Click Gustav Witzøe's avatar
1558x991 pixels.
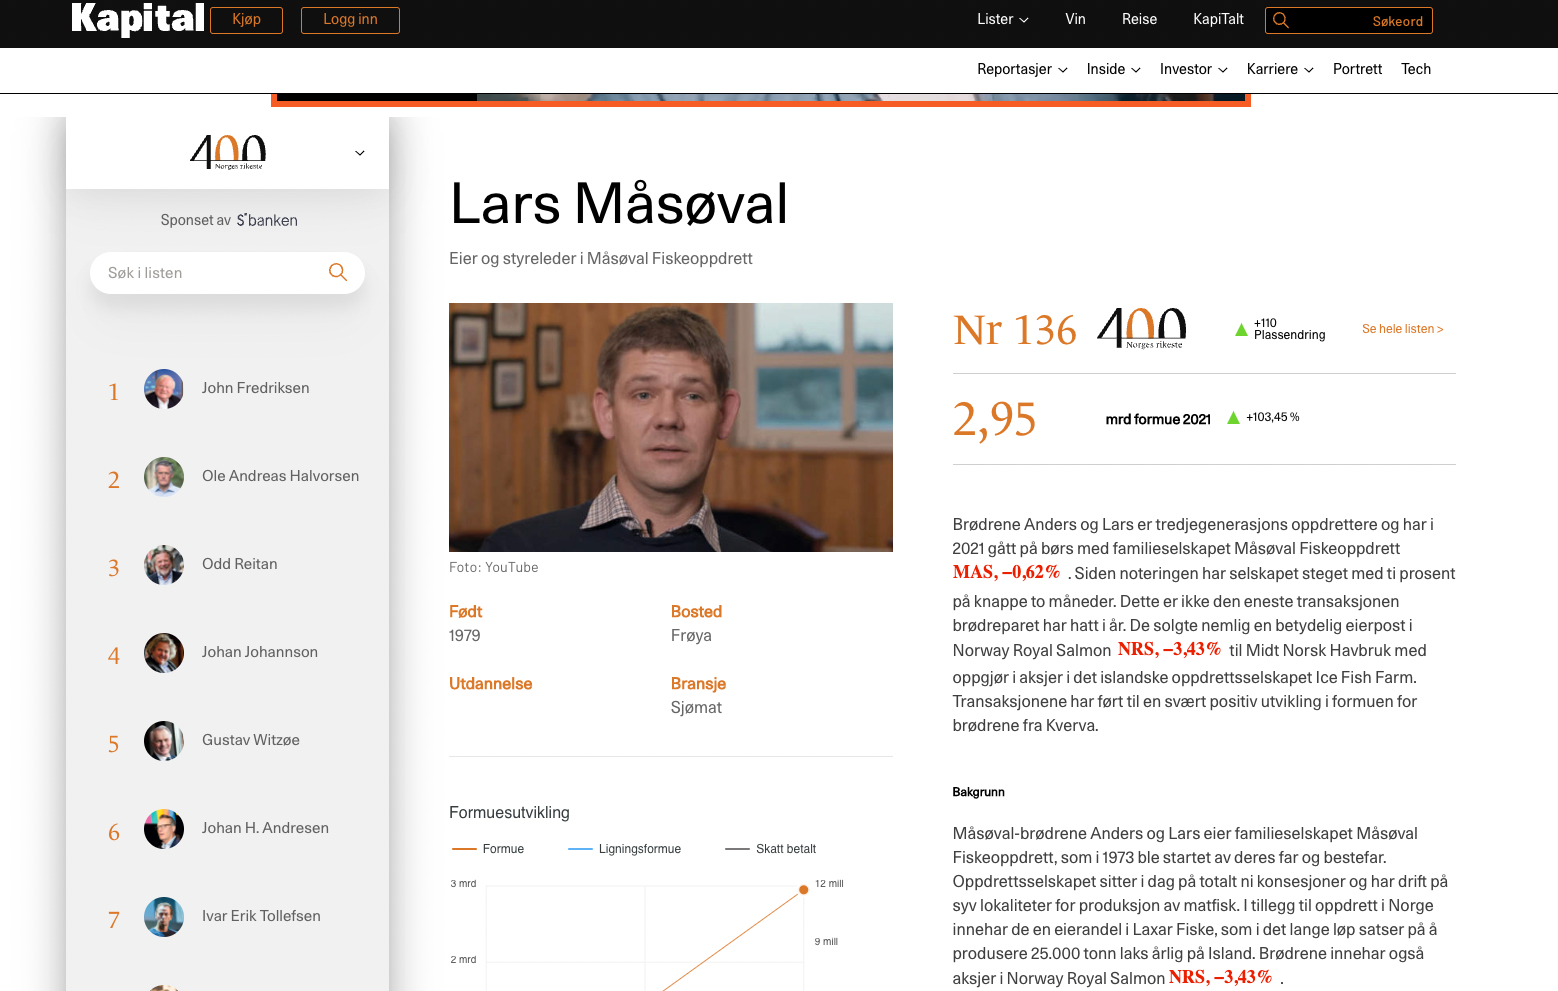(164, 741)
